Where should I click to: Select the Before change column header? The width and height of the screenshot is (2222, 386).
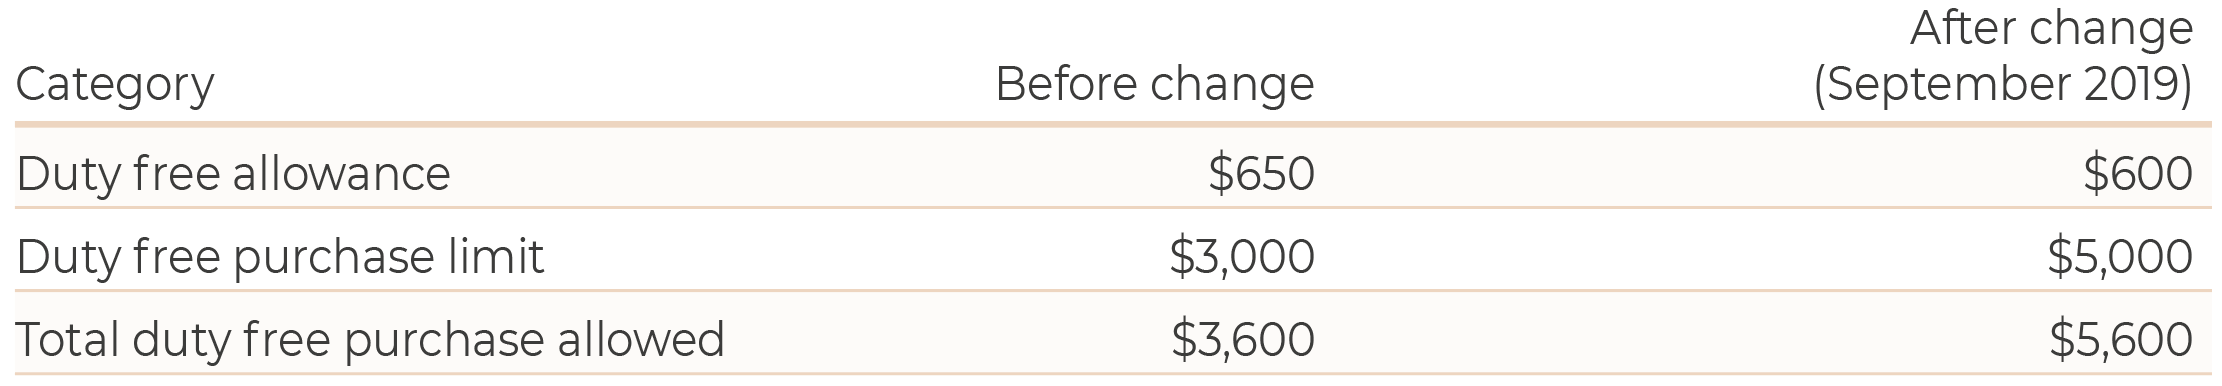click(x=1155, y=84)
